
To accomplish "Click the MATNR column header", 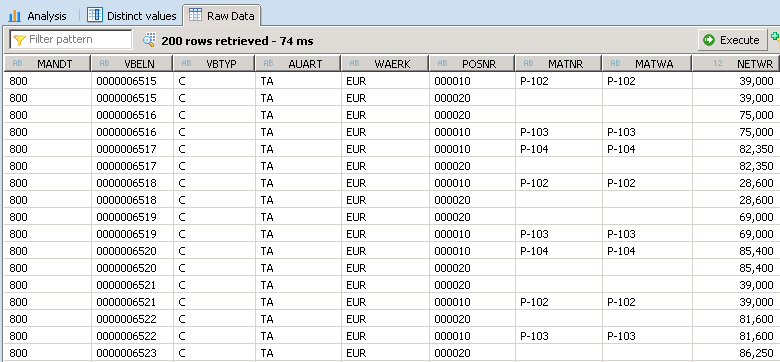I will tap(559, 64).
